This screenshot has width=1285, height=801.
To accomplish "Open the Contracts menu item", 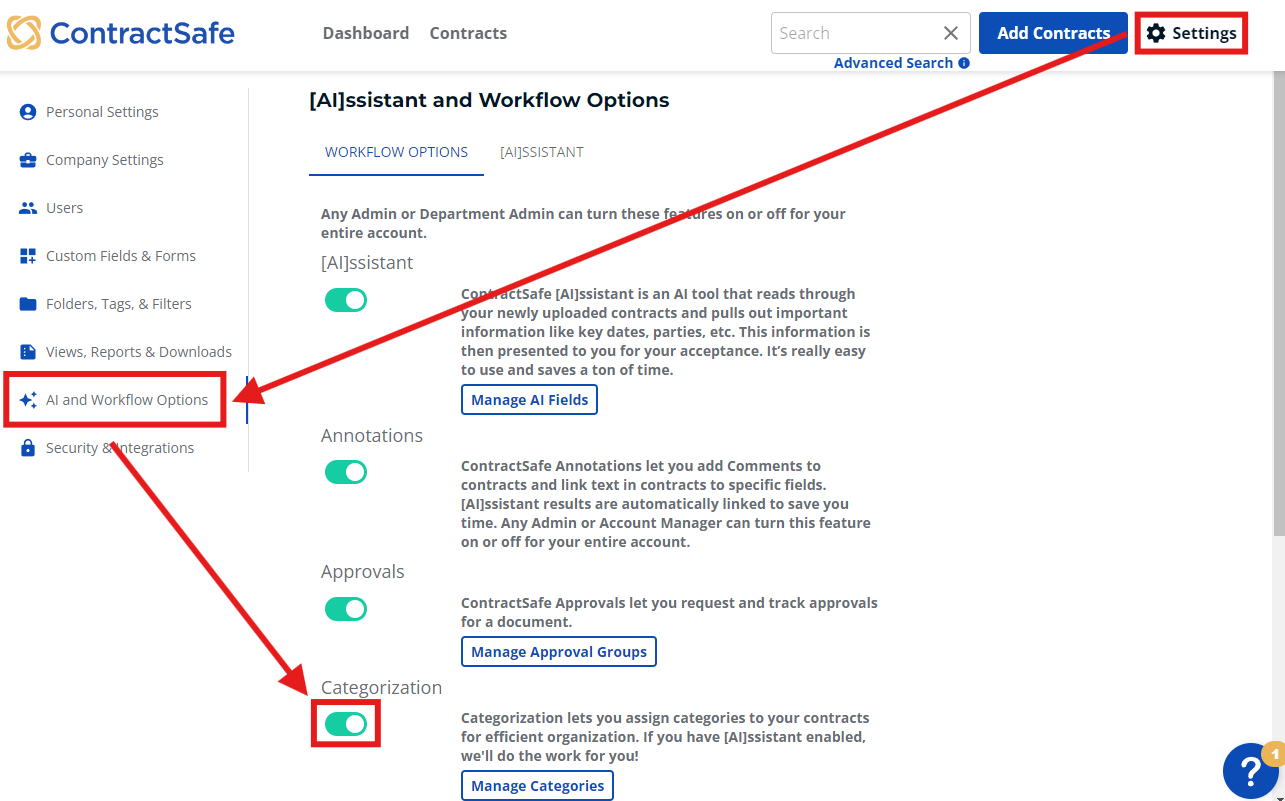I will pos(467,32).
